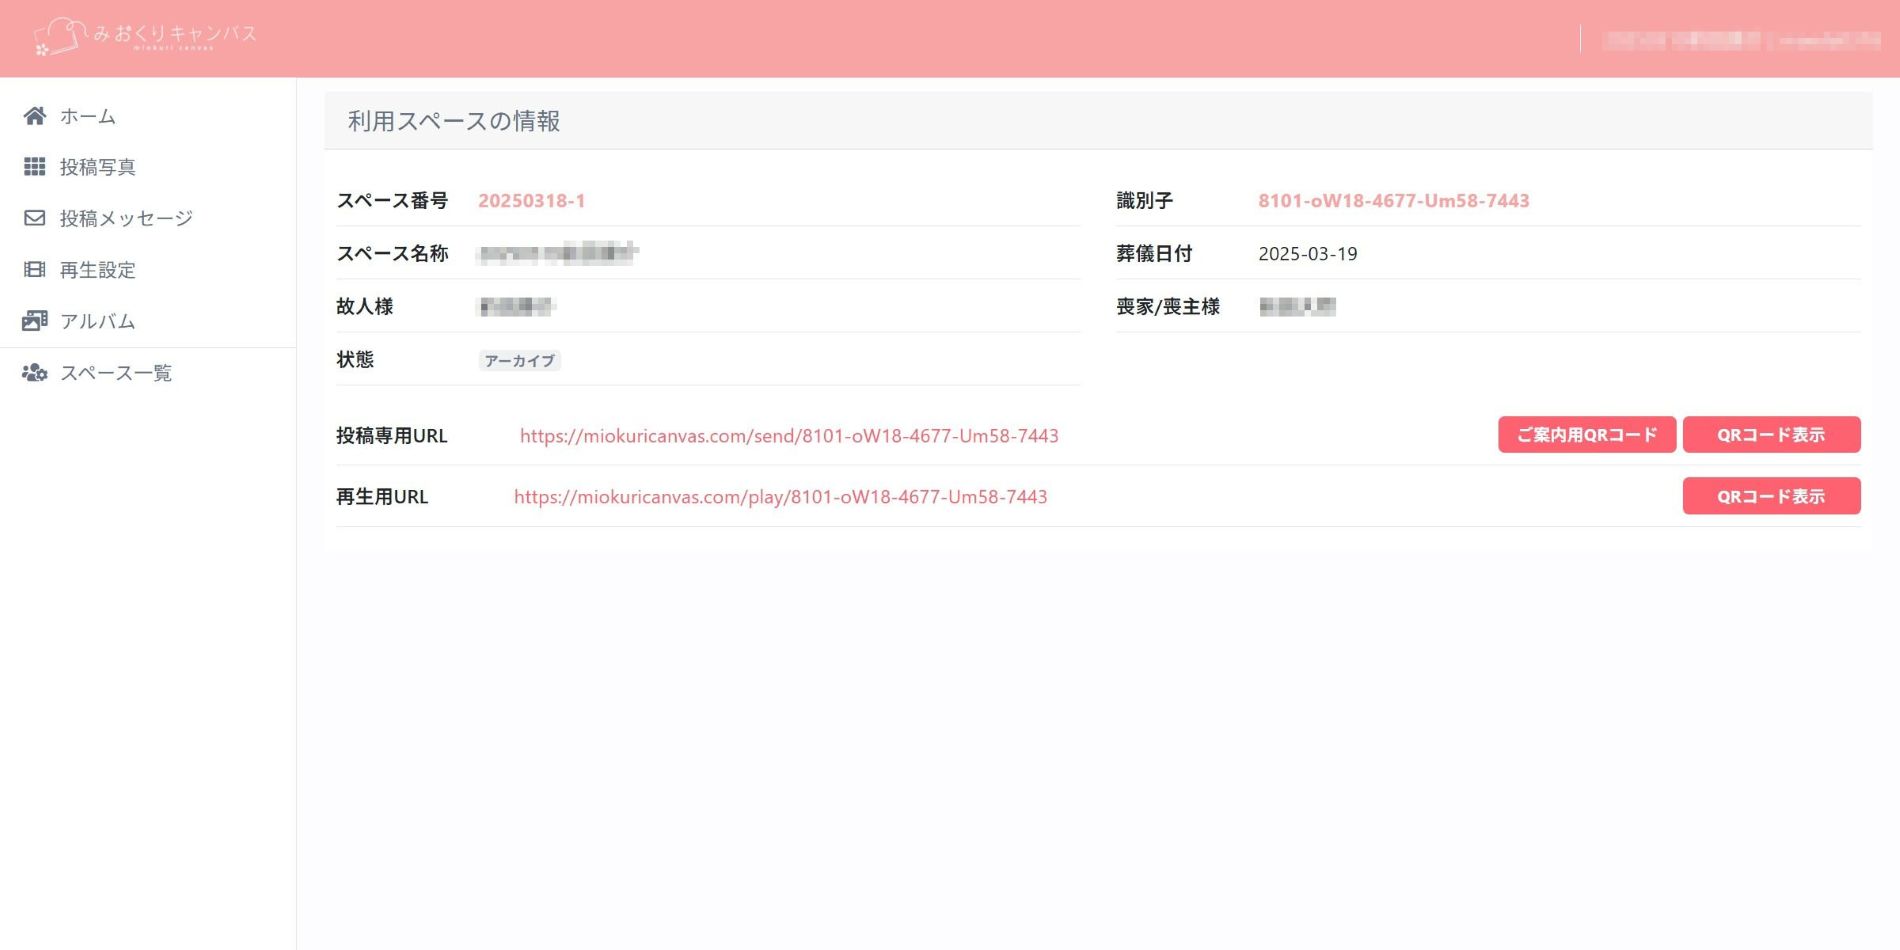Click the film strip playback settings icon
The height and width of the screenshot is (950, 1900).
(x=35, y=269)
